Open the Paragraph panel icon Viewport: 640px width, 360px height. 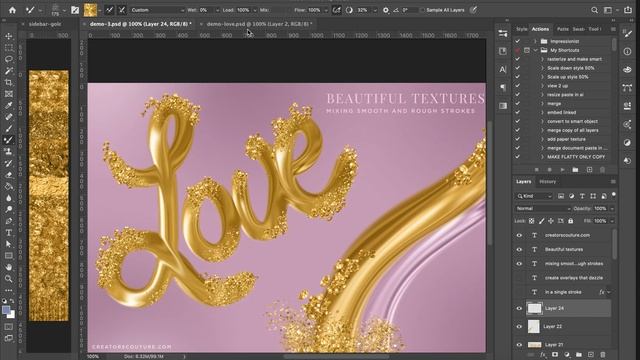click(503, 87)
